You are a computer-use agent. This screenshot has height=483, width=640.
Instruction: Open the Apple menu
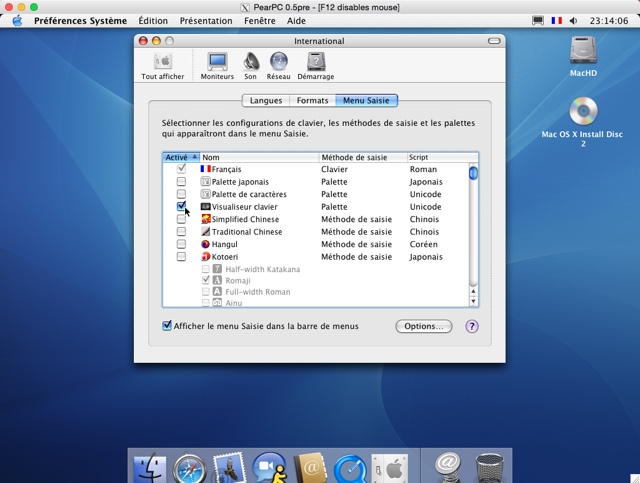coord(17,20)
